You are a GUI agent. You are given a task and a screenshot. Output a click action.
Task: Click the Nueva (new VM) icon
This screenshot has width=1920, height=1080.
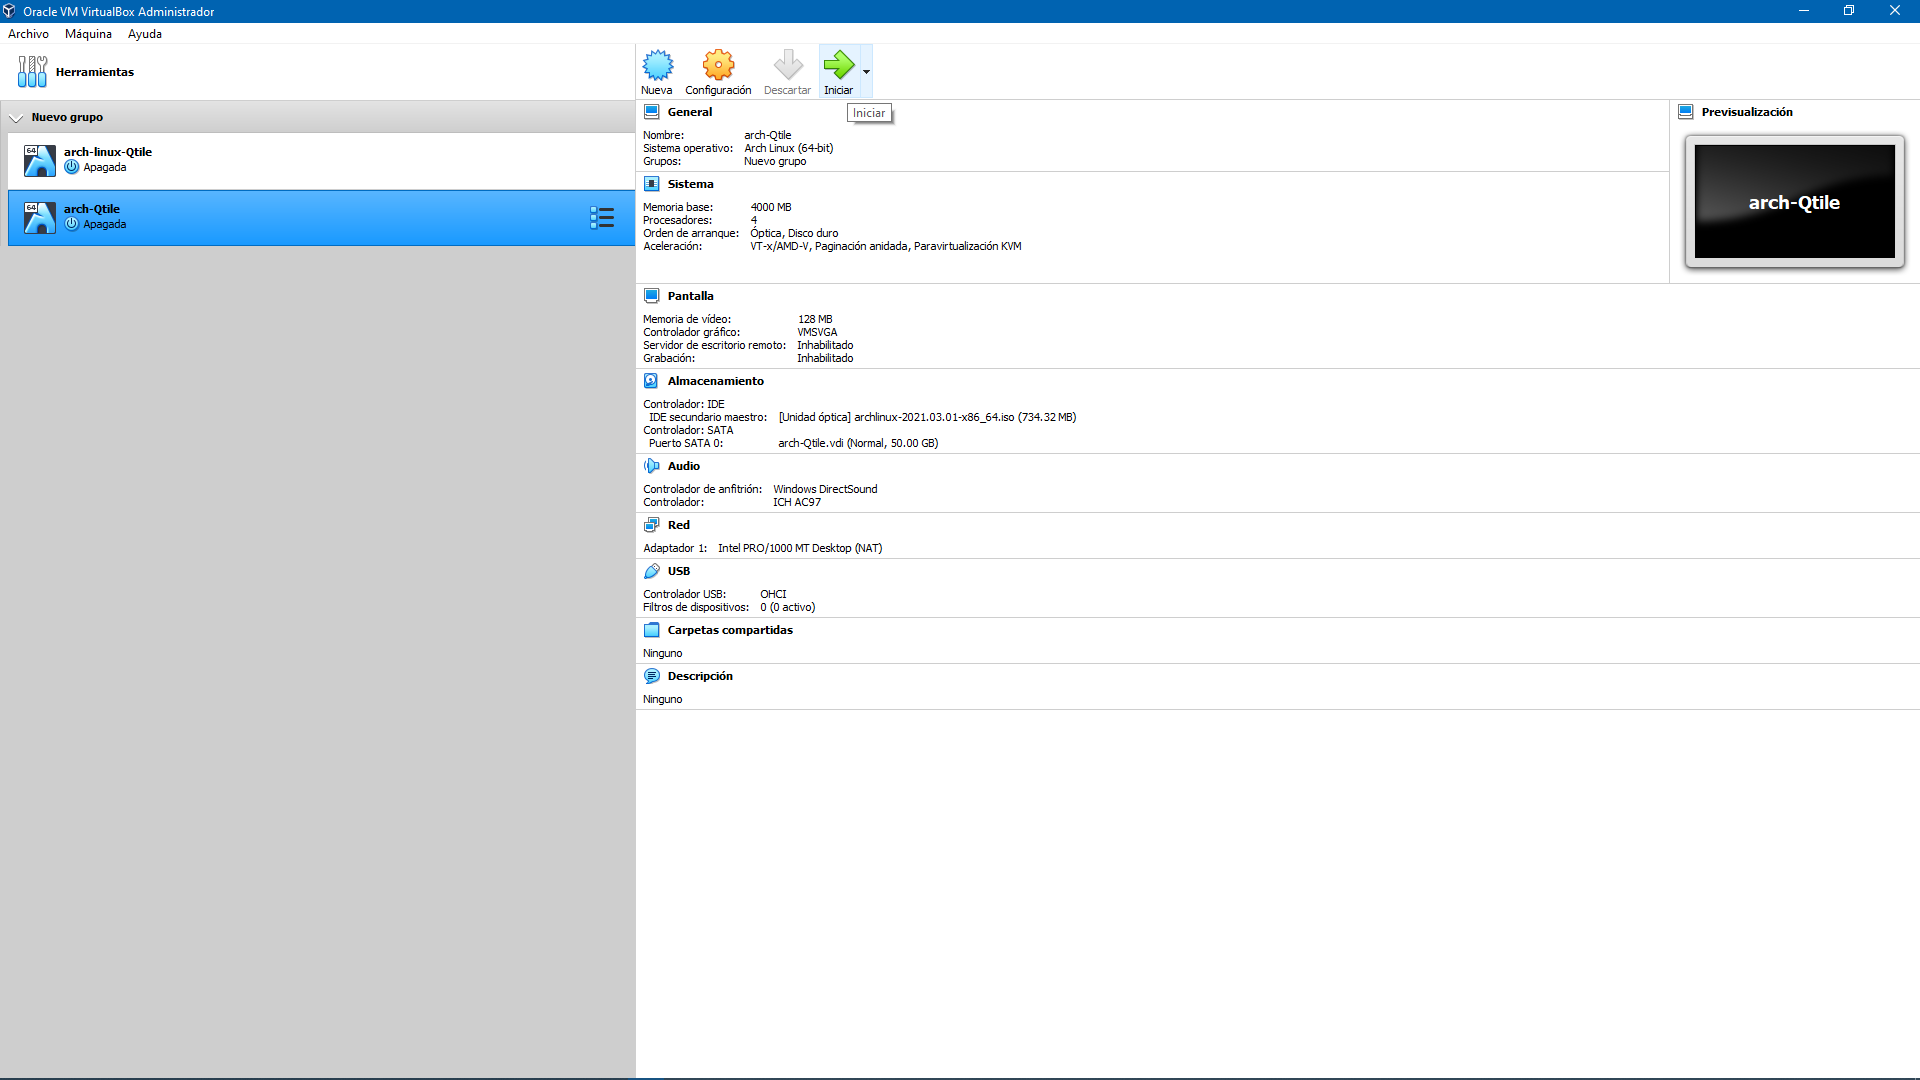(657, 66)
